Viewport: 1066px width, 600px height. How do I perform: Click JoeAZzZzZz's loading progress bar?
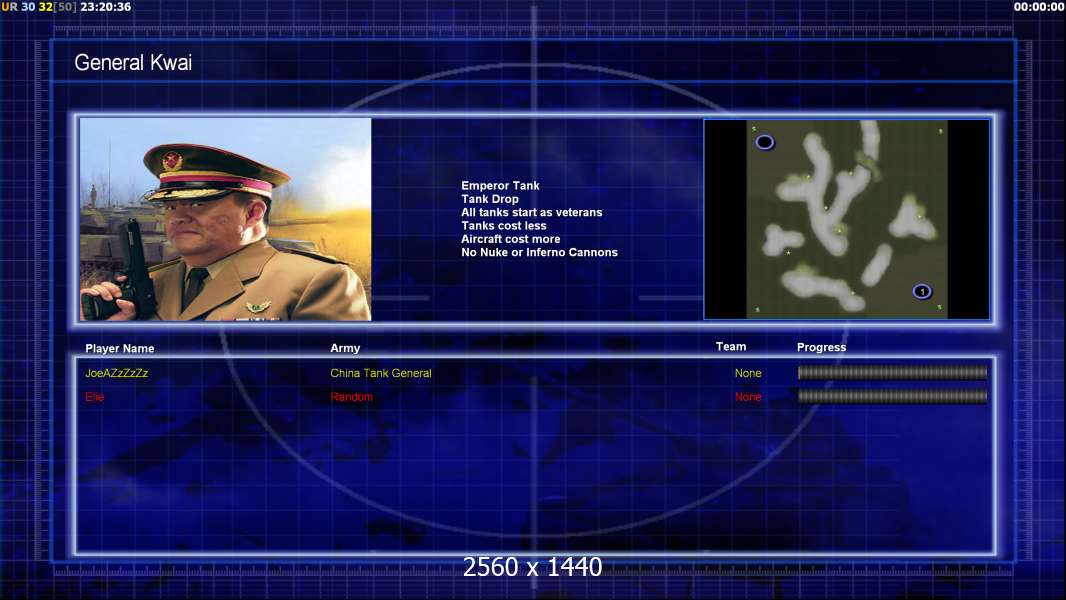893,372
